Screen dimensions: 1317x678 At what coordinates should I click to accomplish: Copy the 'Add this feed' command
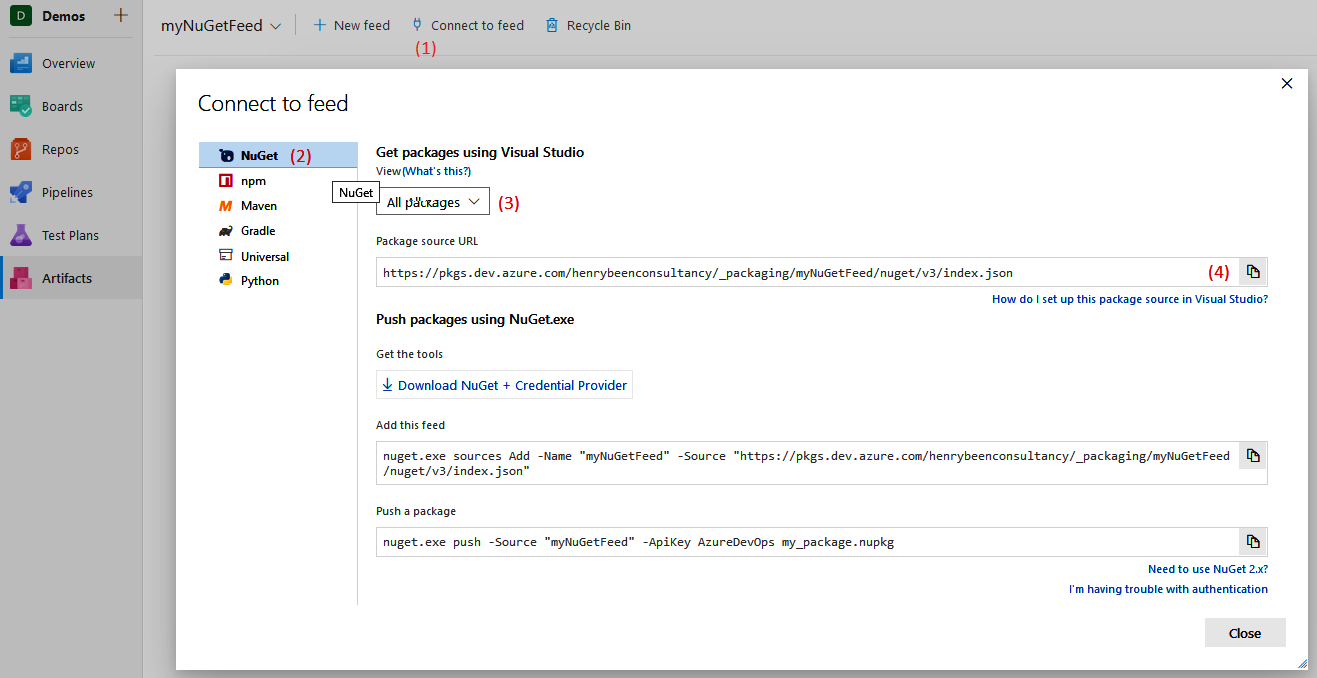pos(1253,456)
